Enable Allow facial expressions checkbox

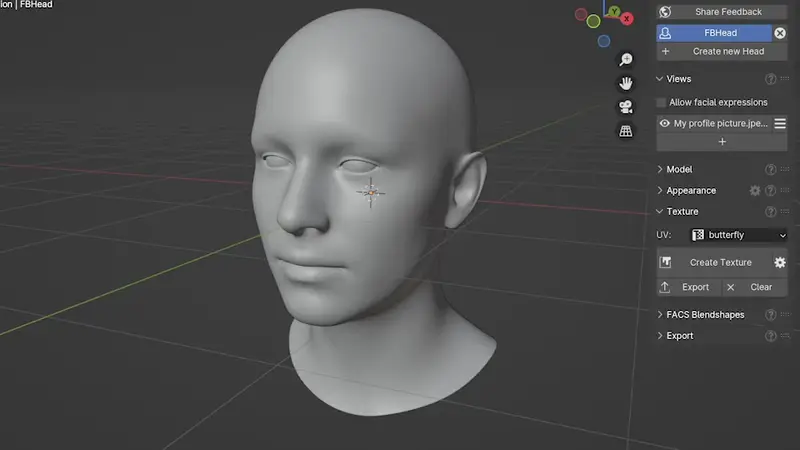pos(661,103)
